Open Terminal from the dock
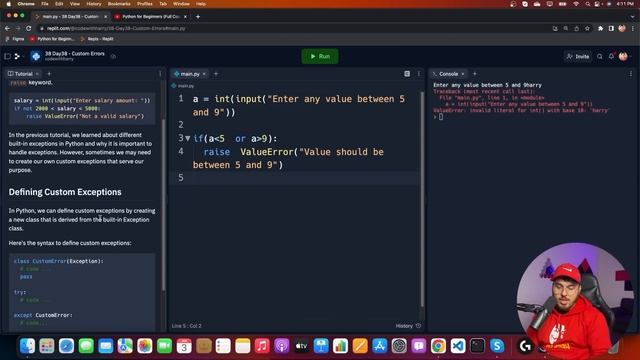Viewport: 640px width, 360px height. [477, 346]
